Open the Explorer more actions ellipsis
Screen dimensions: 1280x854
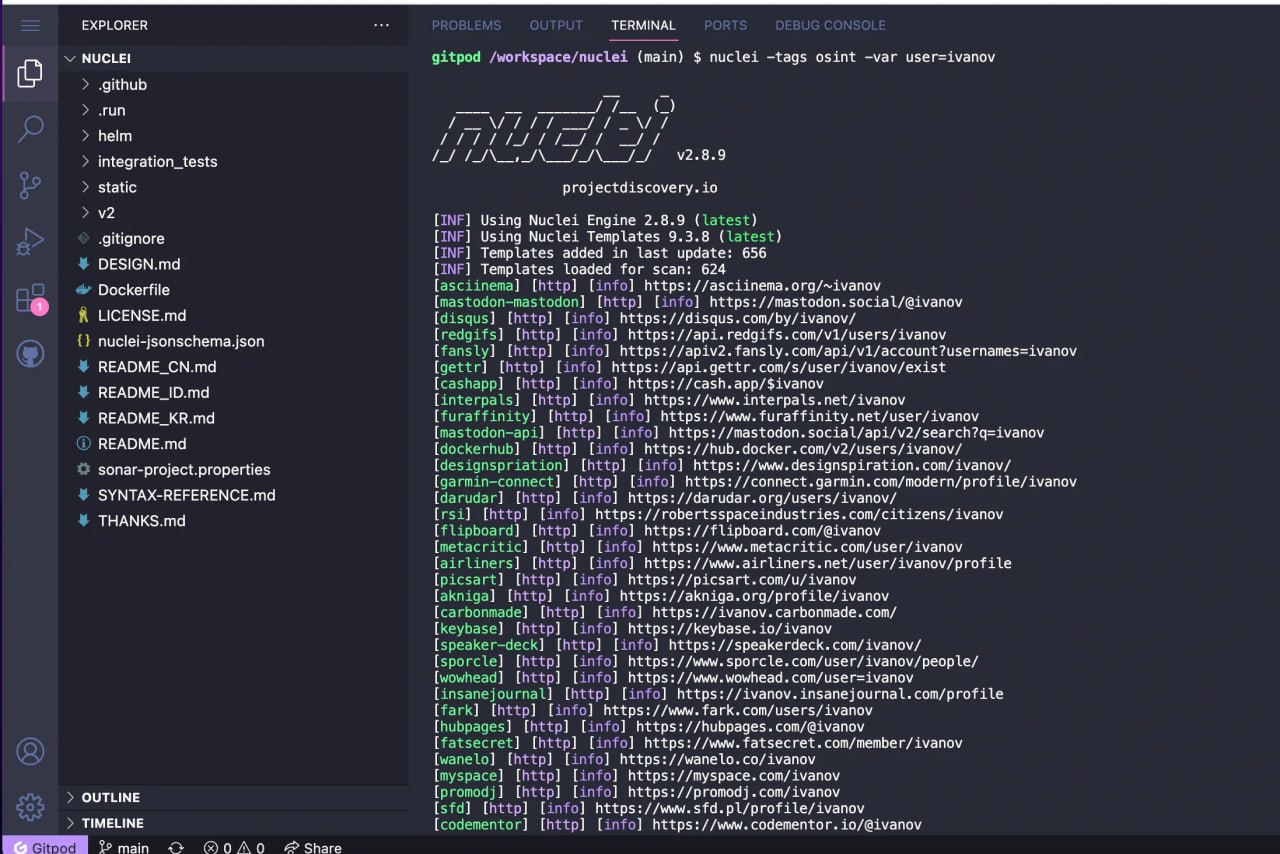pos(382,25)
